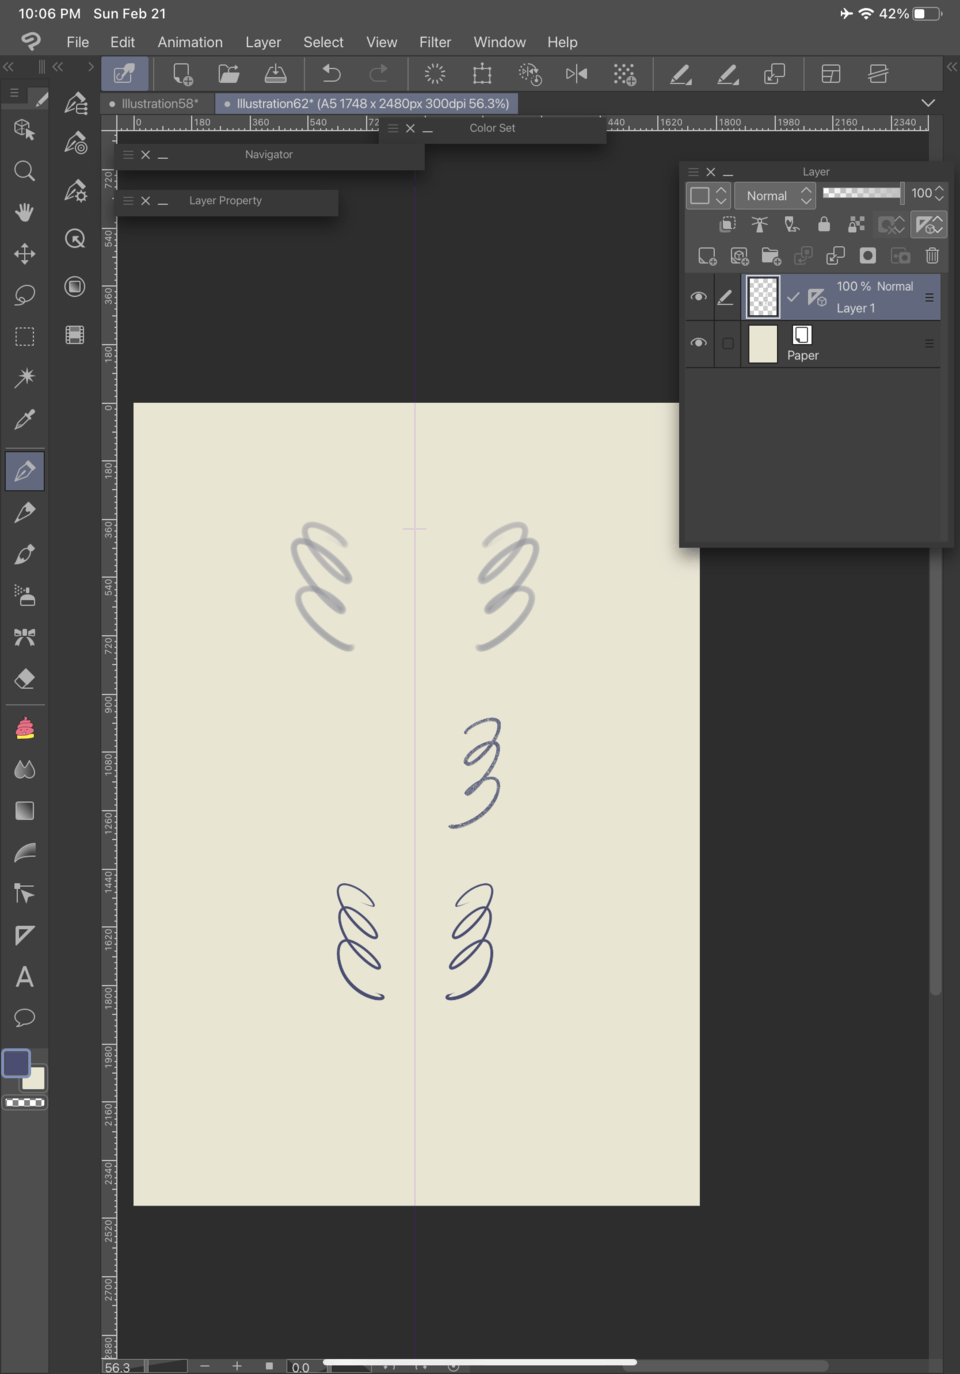Expand the right palette dock chevrons

952,67
